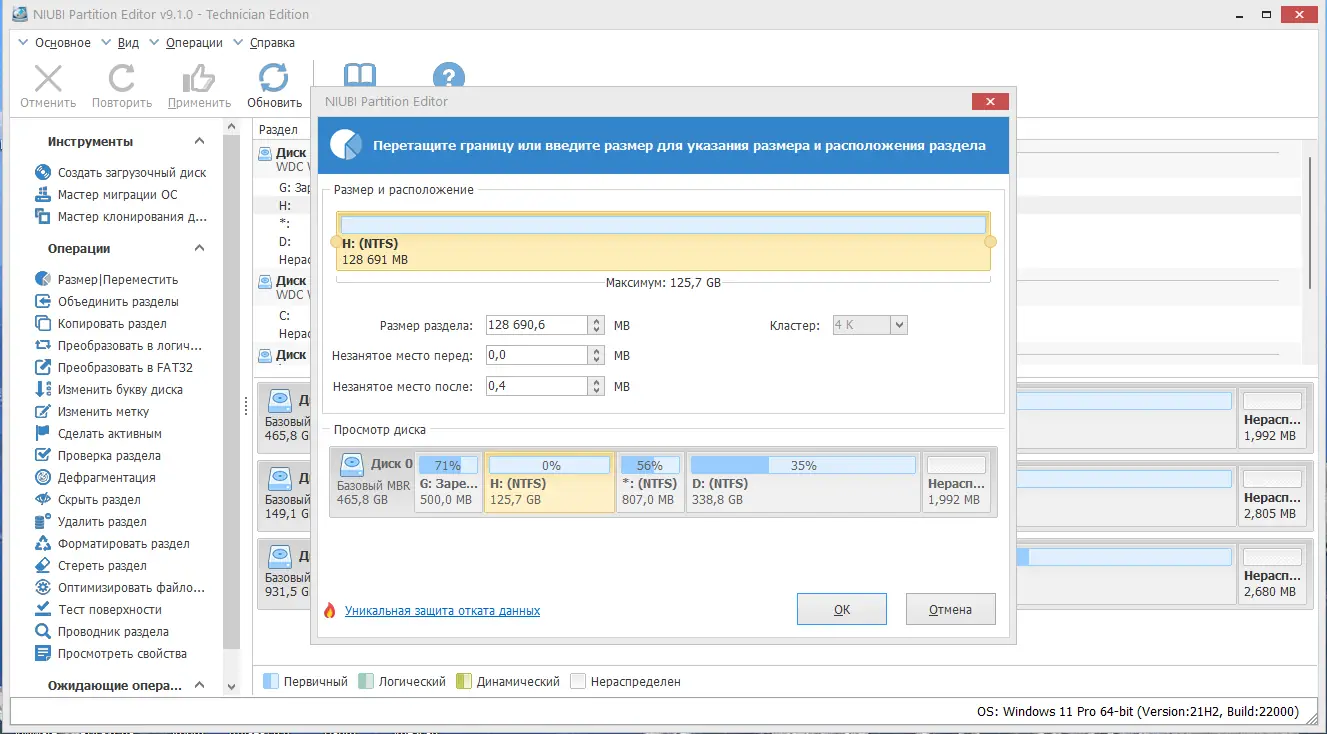Collapse the 'Инструменты' sidebar section
The height and width of the screenshot is (734, 1327).
(199, 142)
